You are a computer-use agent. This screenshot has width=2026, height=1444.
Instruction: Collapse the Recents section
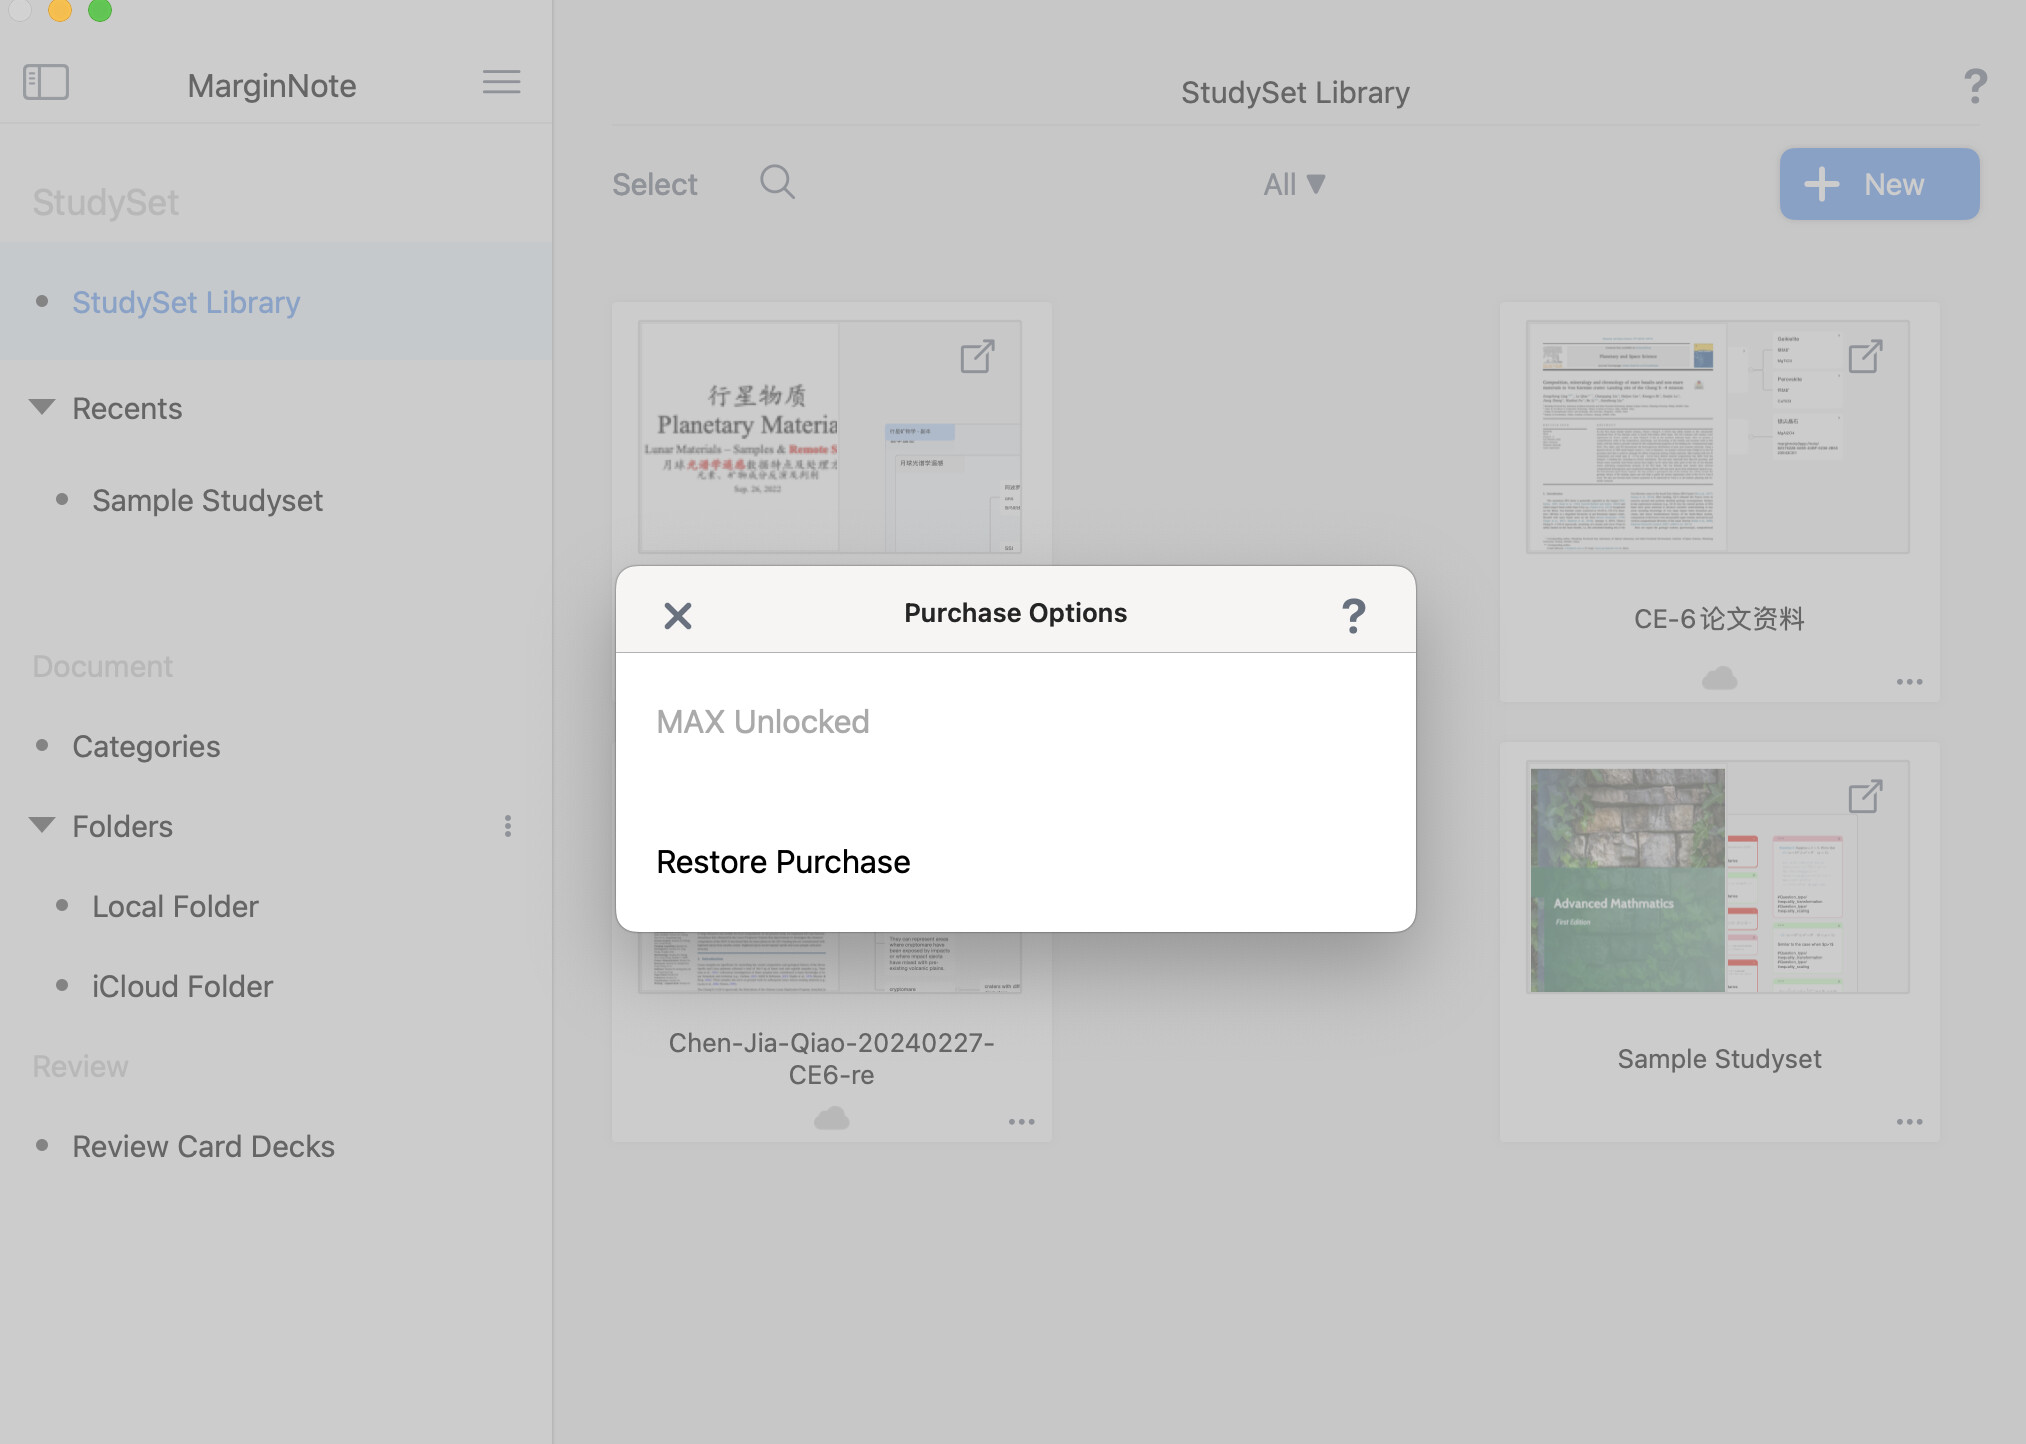pyautogui.click(x=42, y=407)
